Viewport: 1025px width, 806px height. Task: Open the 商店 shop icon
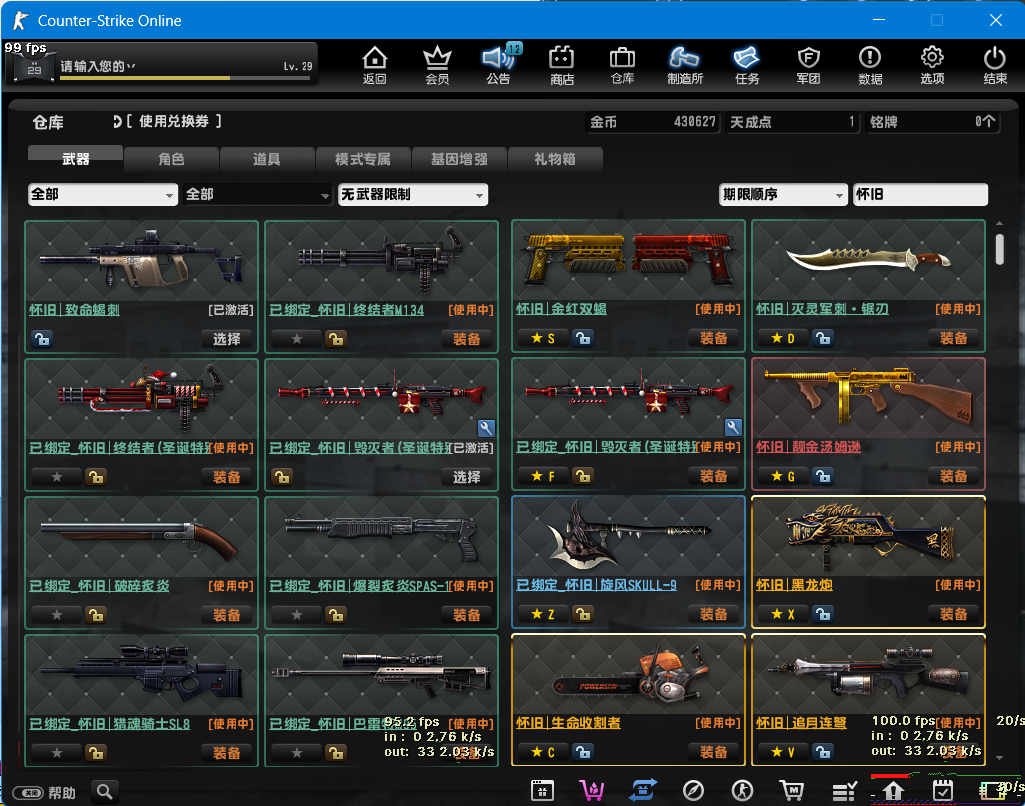[x=562, y=65]
